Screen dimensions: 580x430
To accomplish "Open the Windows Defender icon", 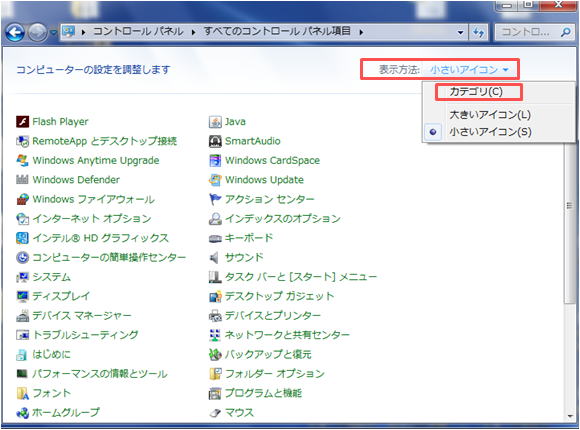I will pos(22,179).
